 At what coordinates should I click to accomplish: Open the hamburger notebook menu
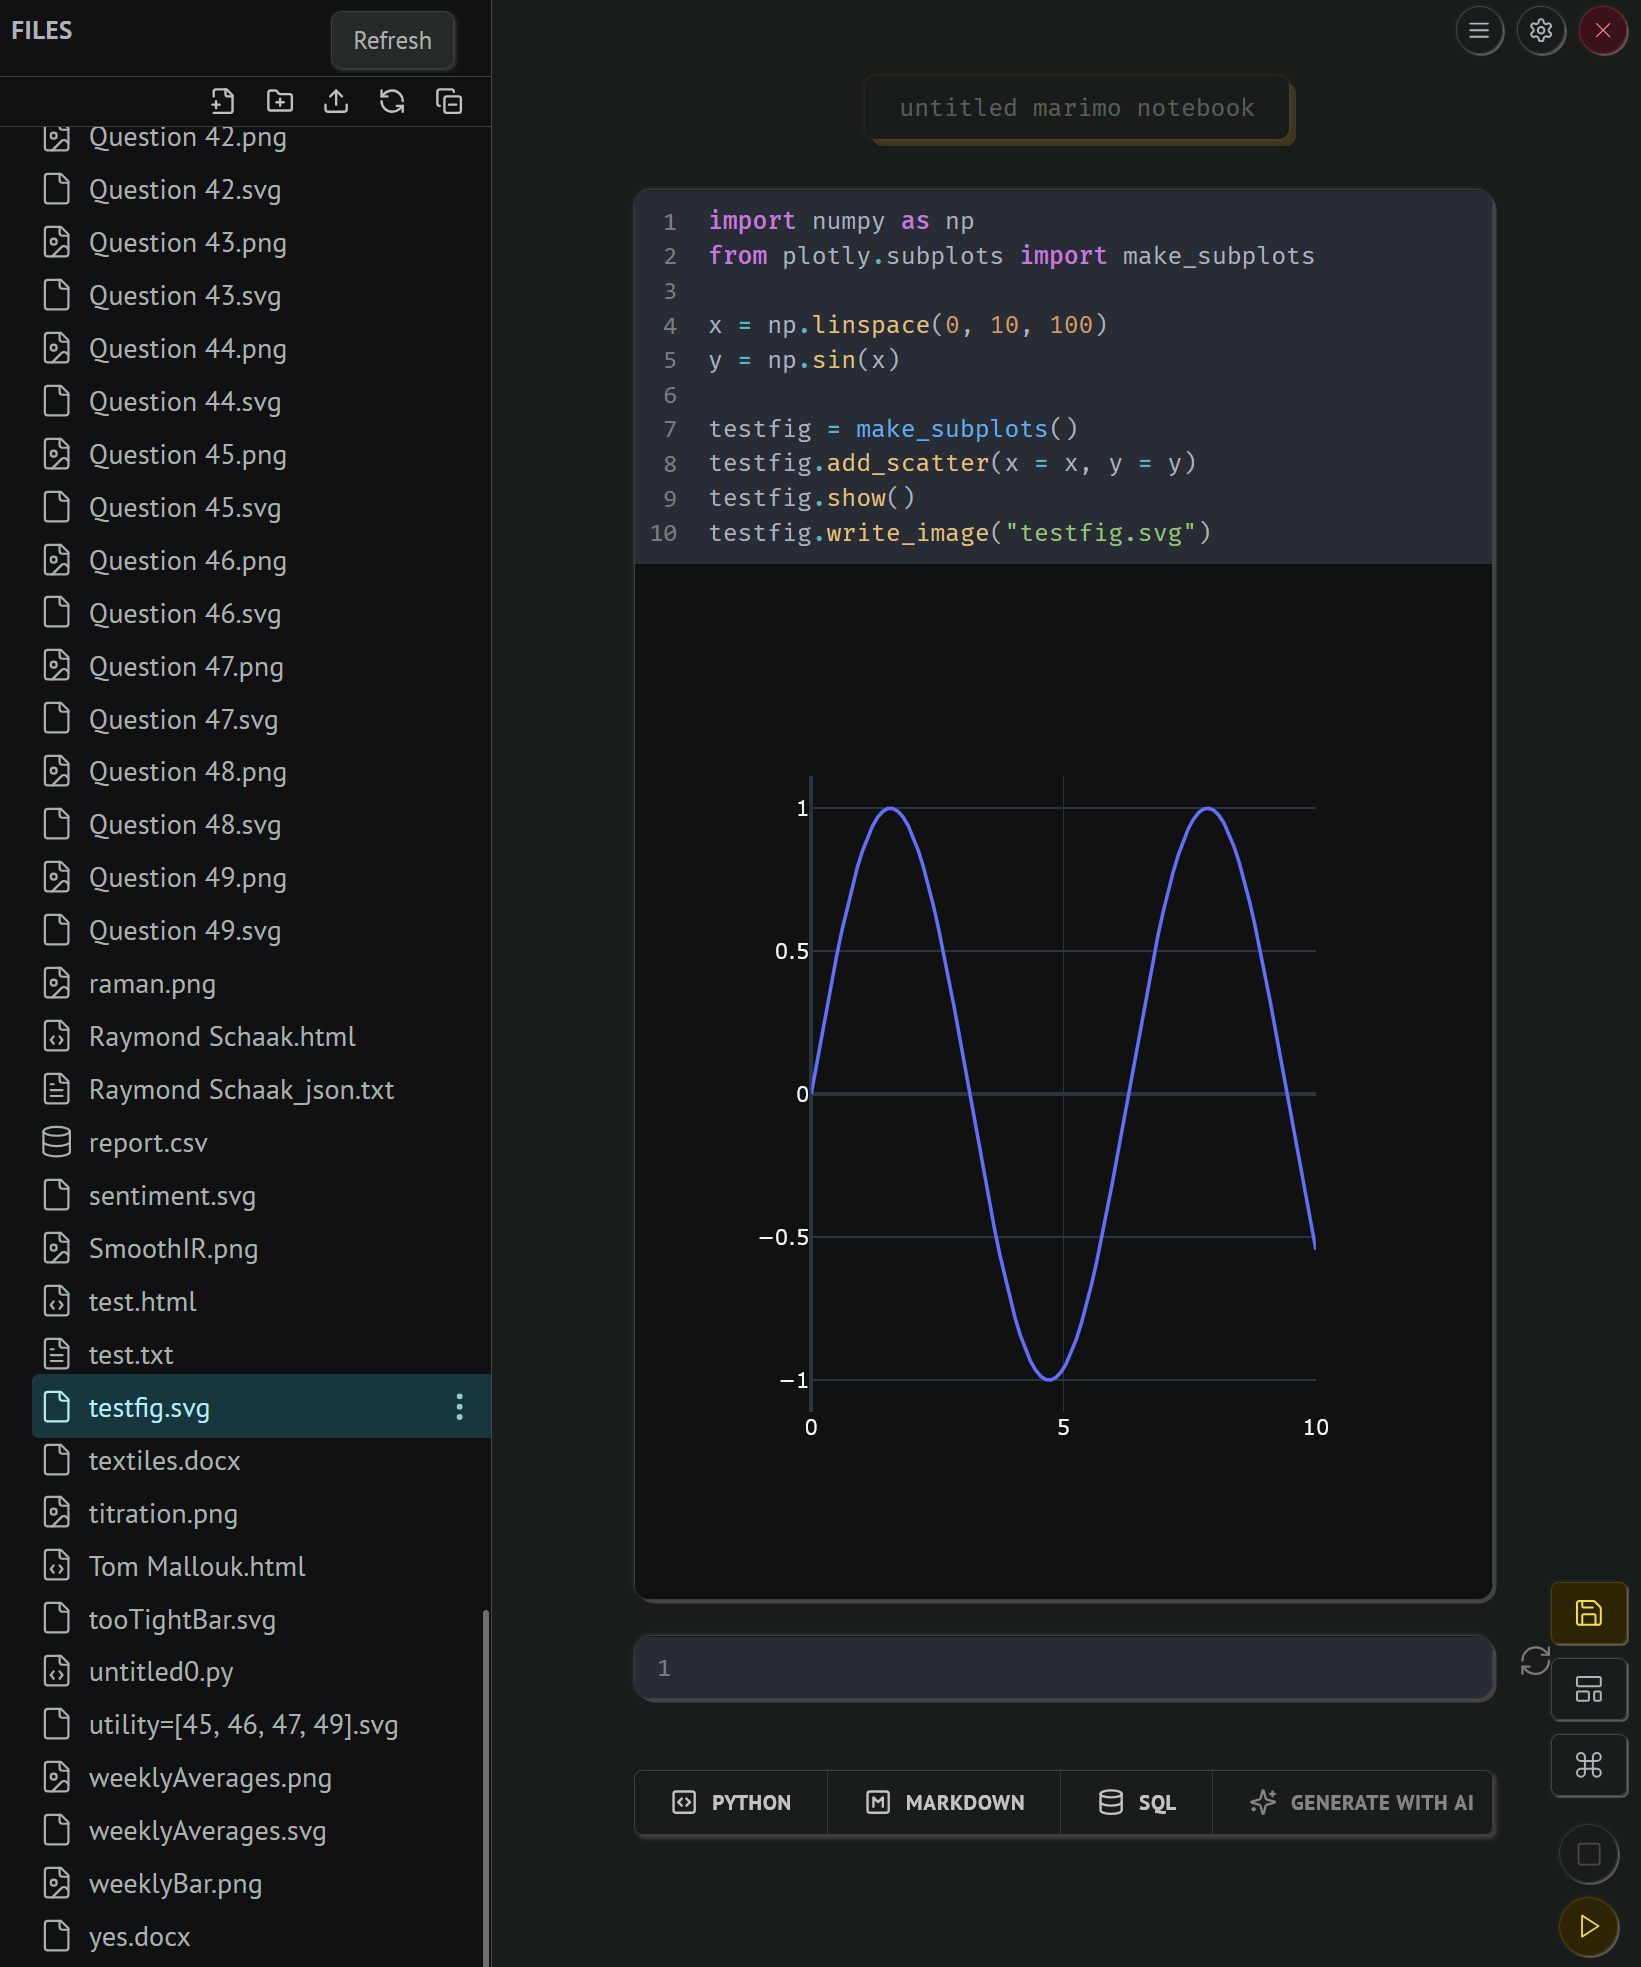(1479, 31)
